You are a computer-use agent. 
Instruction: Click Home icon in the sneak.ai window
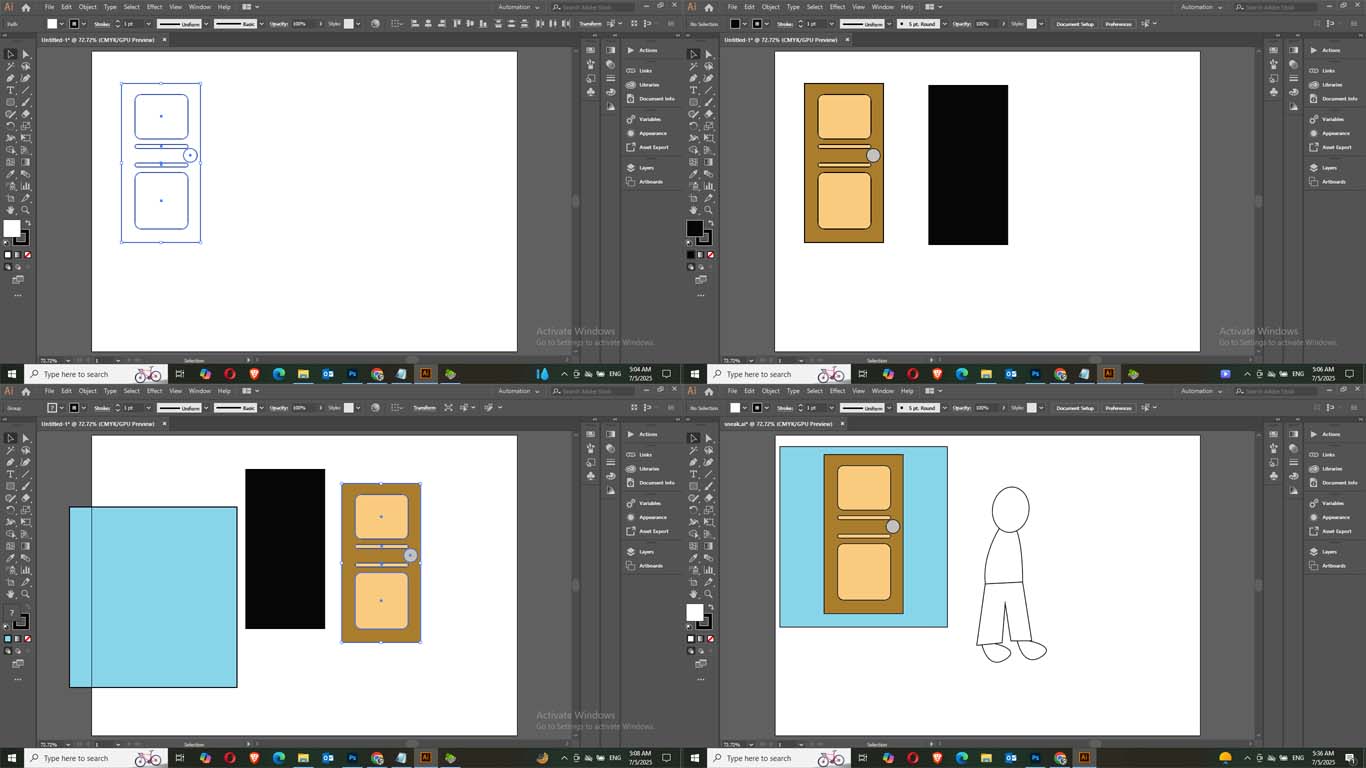[x=708, y=391]
